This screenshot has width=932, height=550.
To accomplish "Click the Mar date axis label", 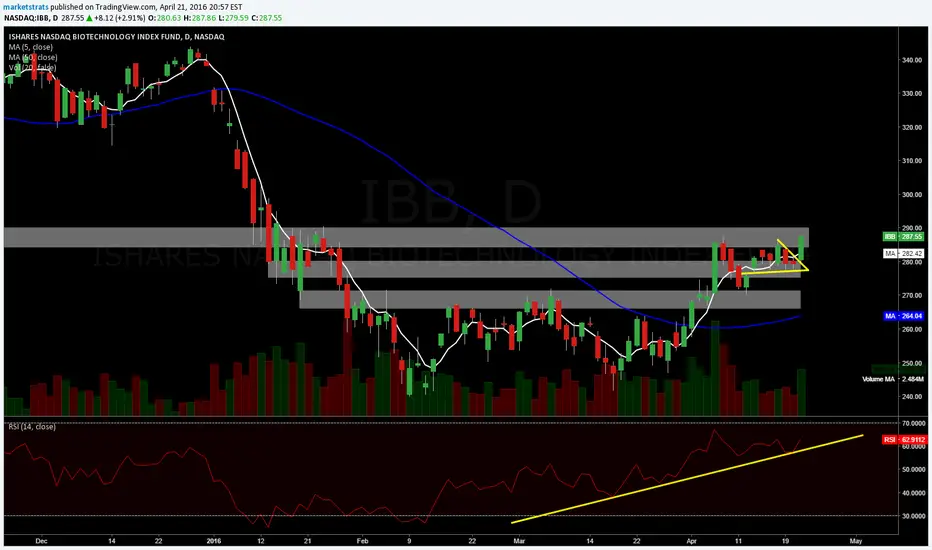I will tap(519, 541).
